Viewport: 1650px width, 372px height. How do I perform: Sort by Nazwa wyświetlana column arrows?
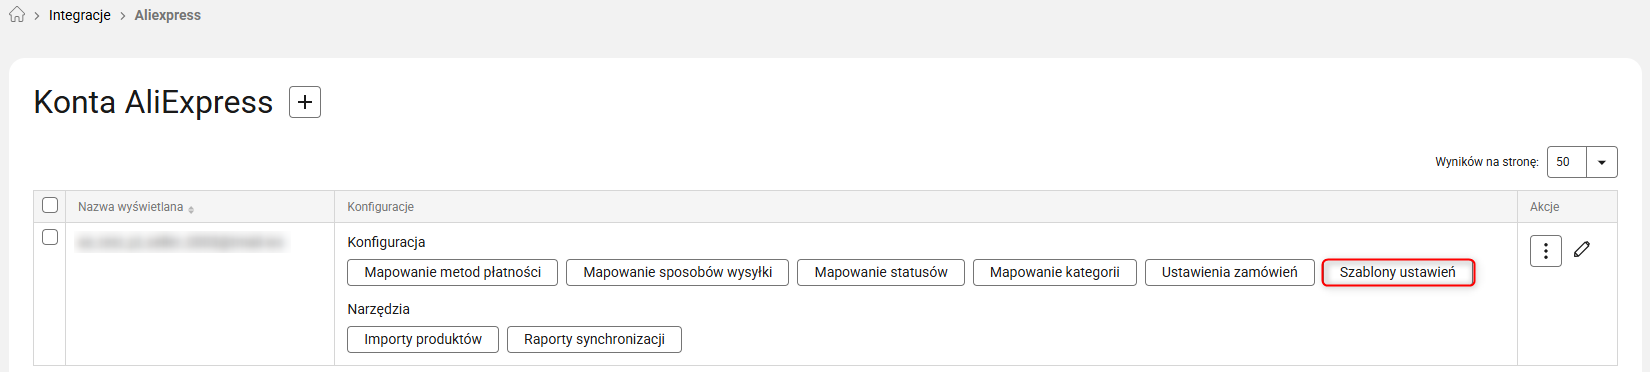point(191,209)
